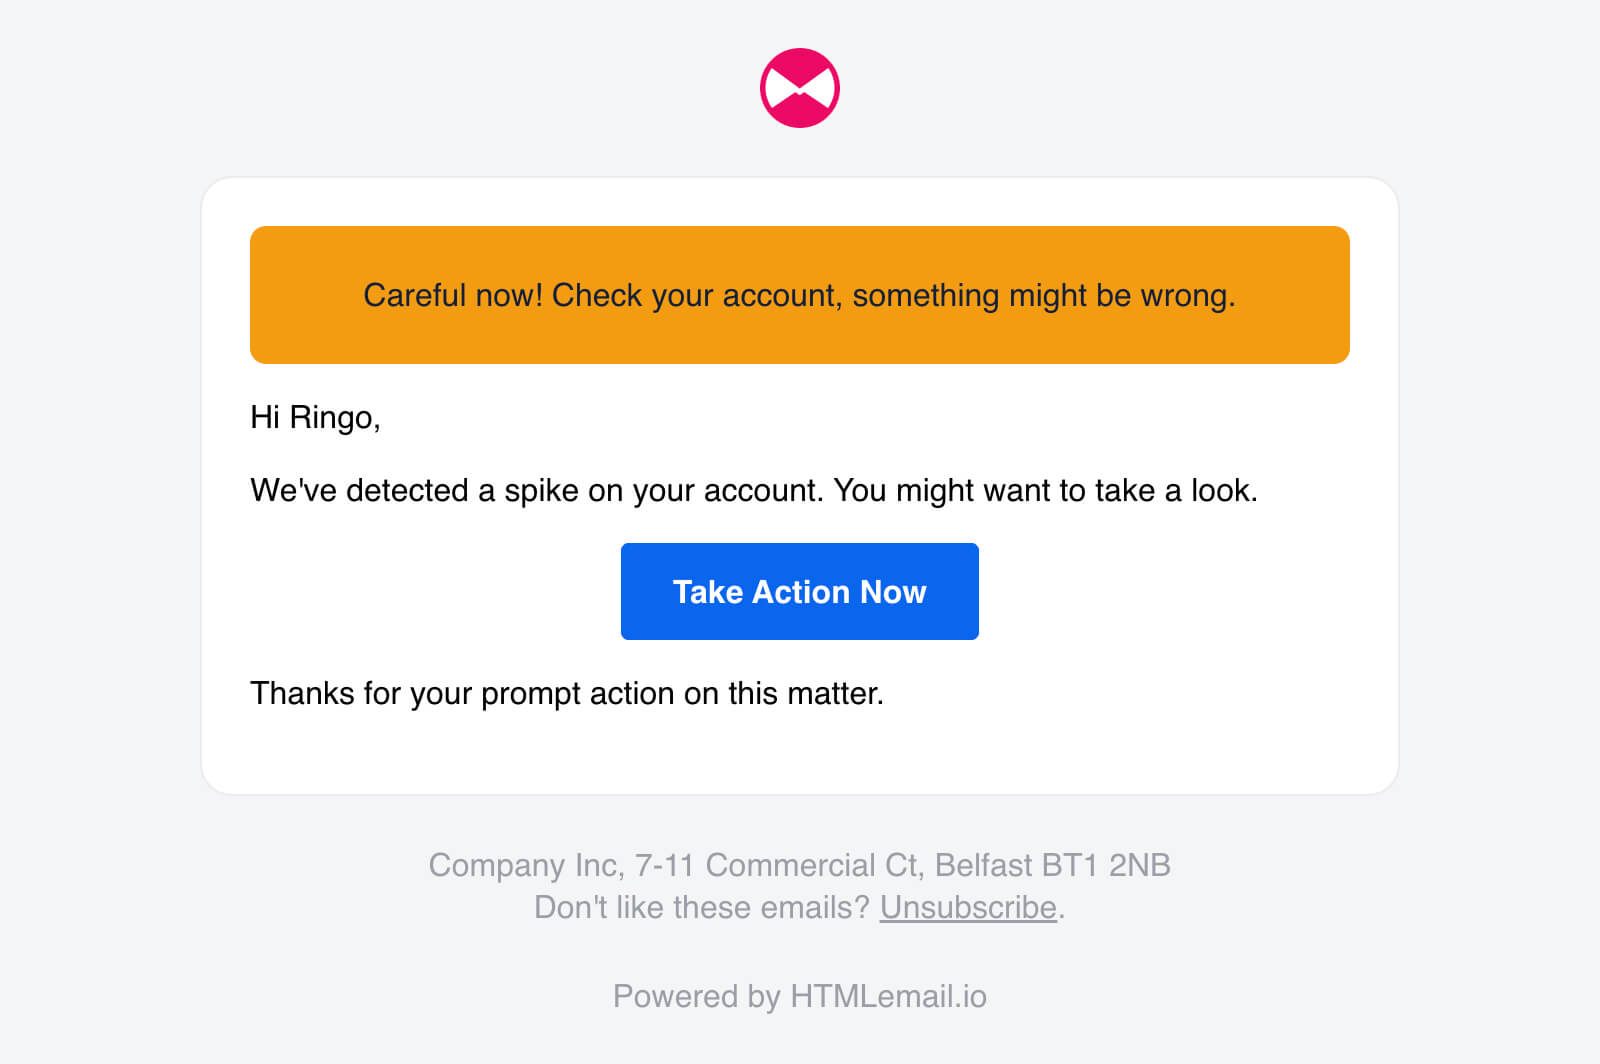Click "something might be wrong" banner text
This screenshot has height=1064, width=1600.
click(x=1043, y=295)
